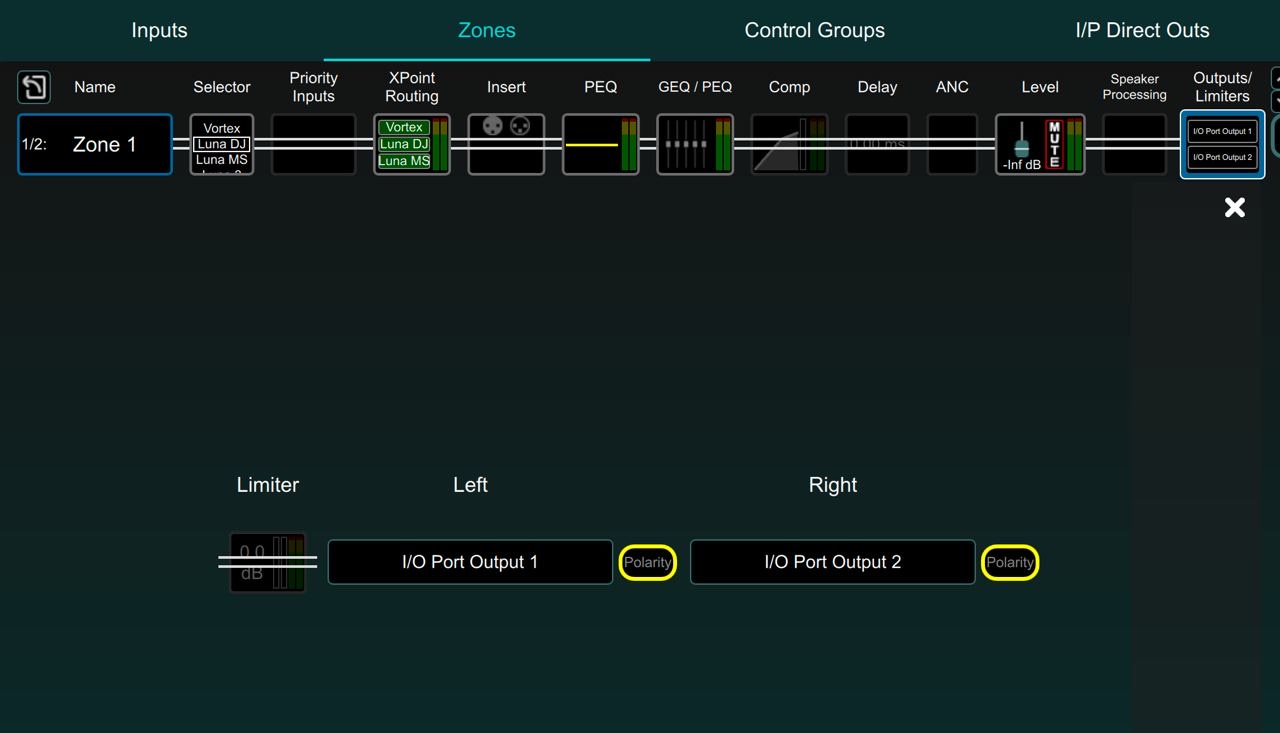Click the up arrow at the right edge
The width and height of the screenshot is (1280, 733).
(1275, 78)
